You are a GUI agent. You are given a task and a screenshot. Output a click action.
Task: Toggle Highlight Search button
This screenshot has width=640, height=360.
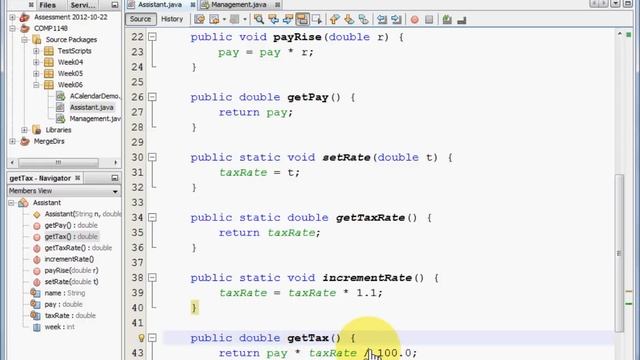click(x=302, y=19)
